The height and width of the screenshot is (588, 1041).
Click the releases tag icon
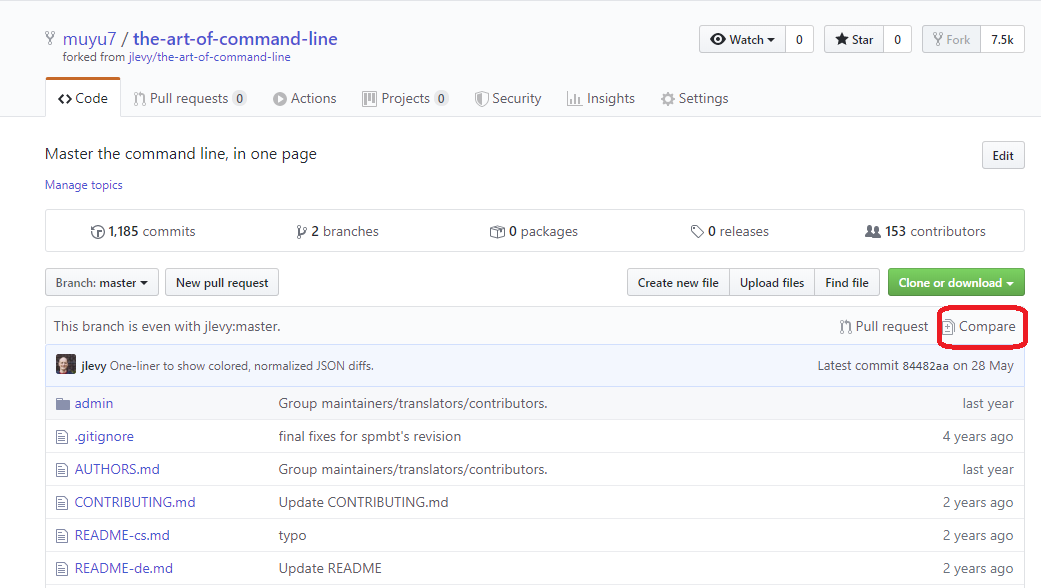(x=697, y=232)
